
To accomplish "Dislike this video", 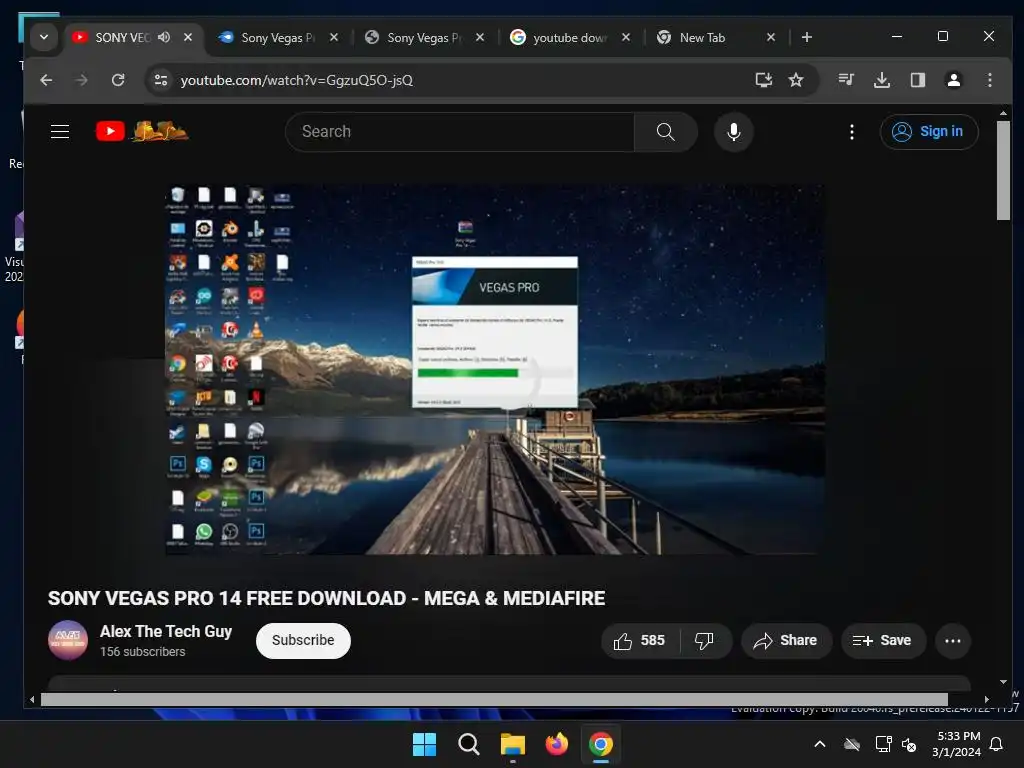I will pos(705,641).
